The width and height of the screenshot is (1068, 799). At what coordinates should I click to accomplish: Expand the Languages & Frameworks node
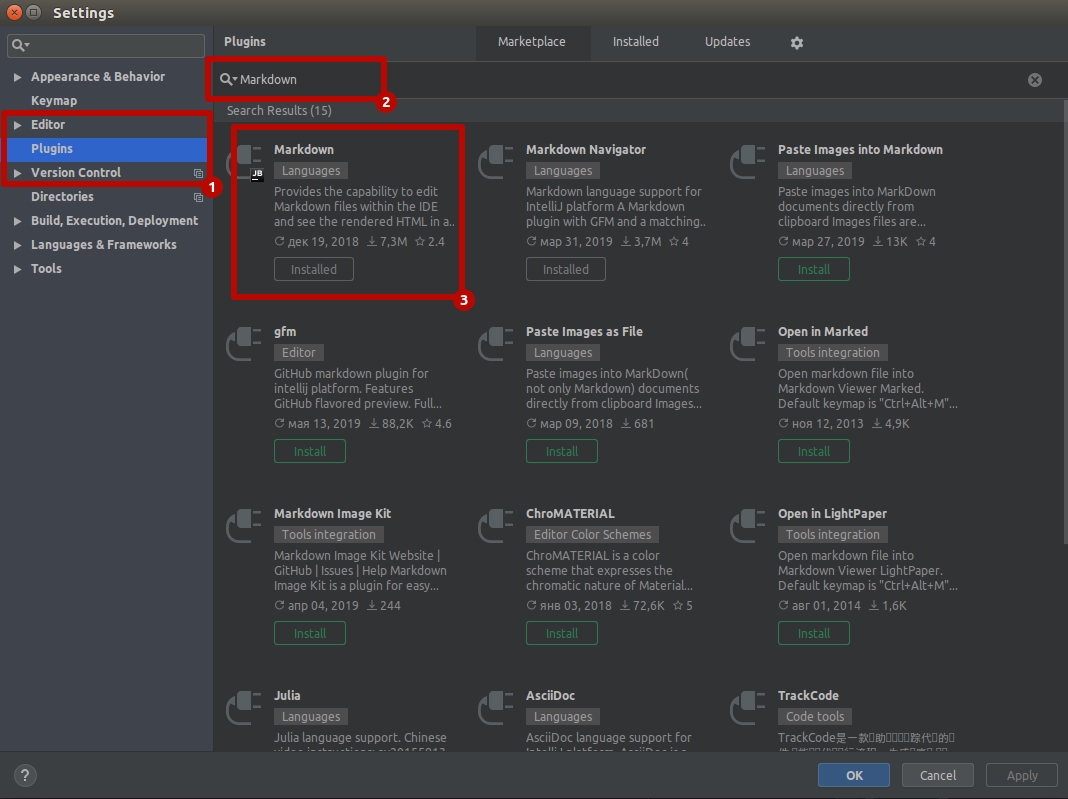pyautogui.click(x=17, y=245)
